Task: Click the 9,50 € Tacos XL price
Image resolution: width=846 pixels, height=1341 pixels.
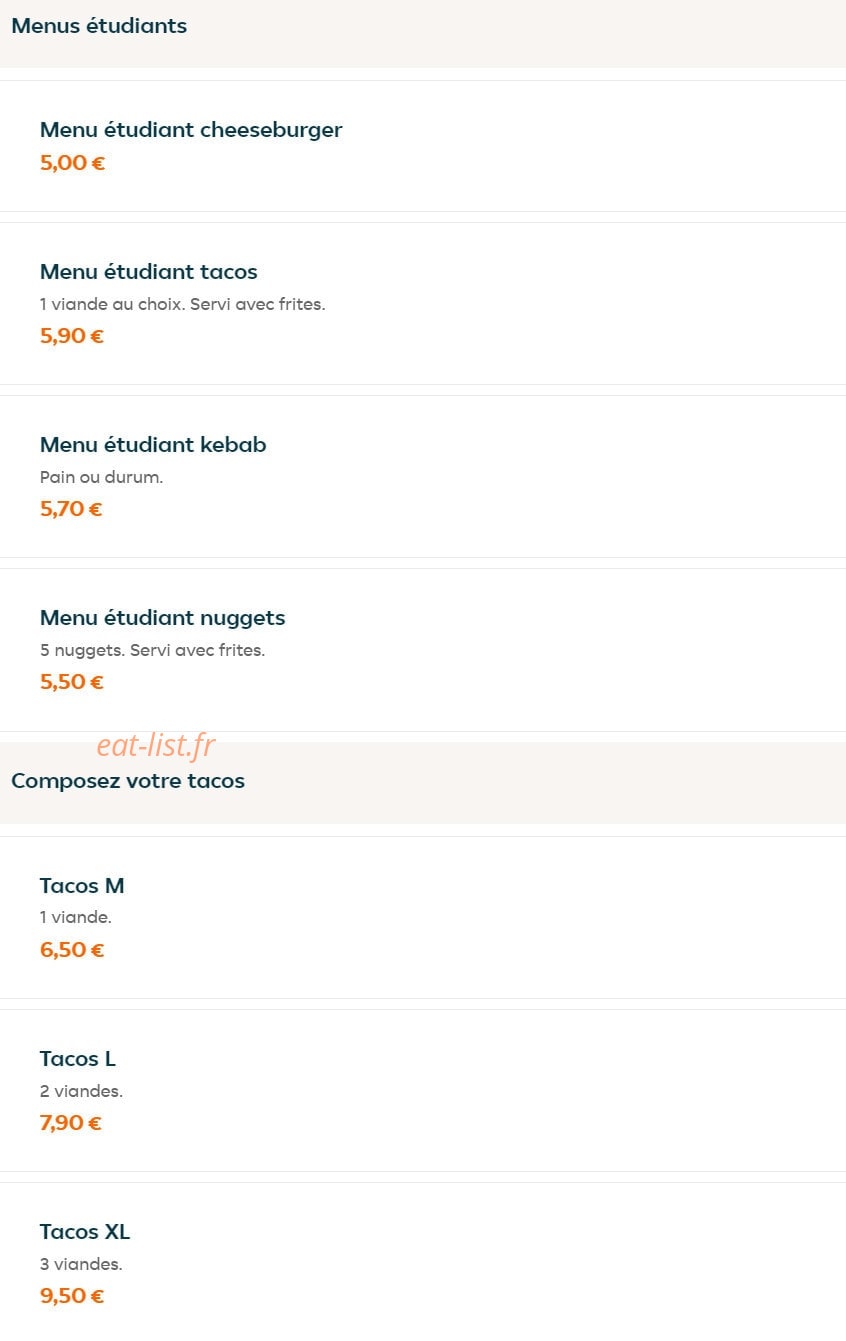Action: [x=72, y=1296]
